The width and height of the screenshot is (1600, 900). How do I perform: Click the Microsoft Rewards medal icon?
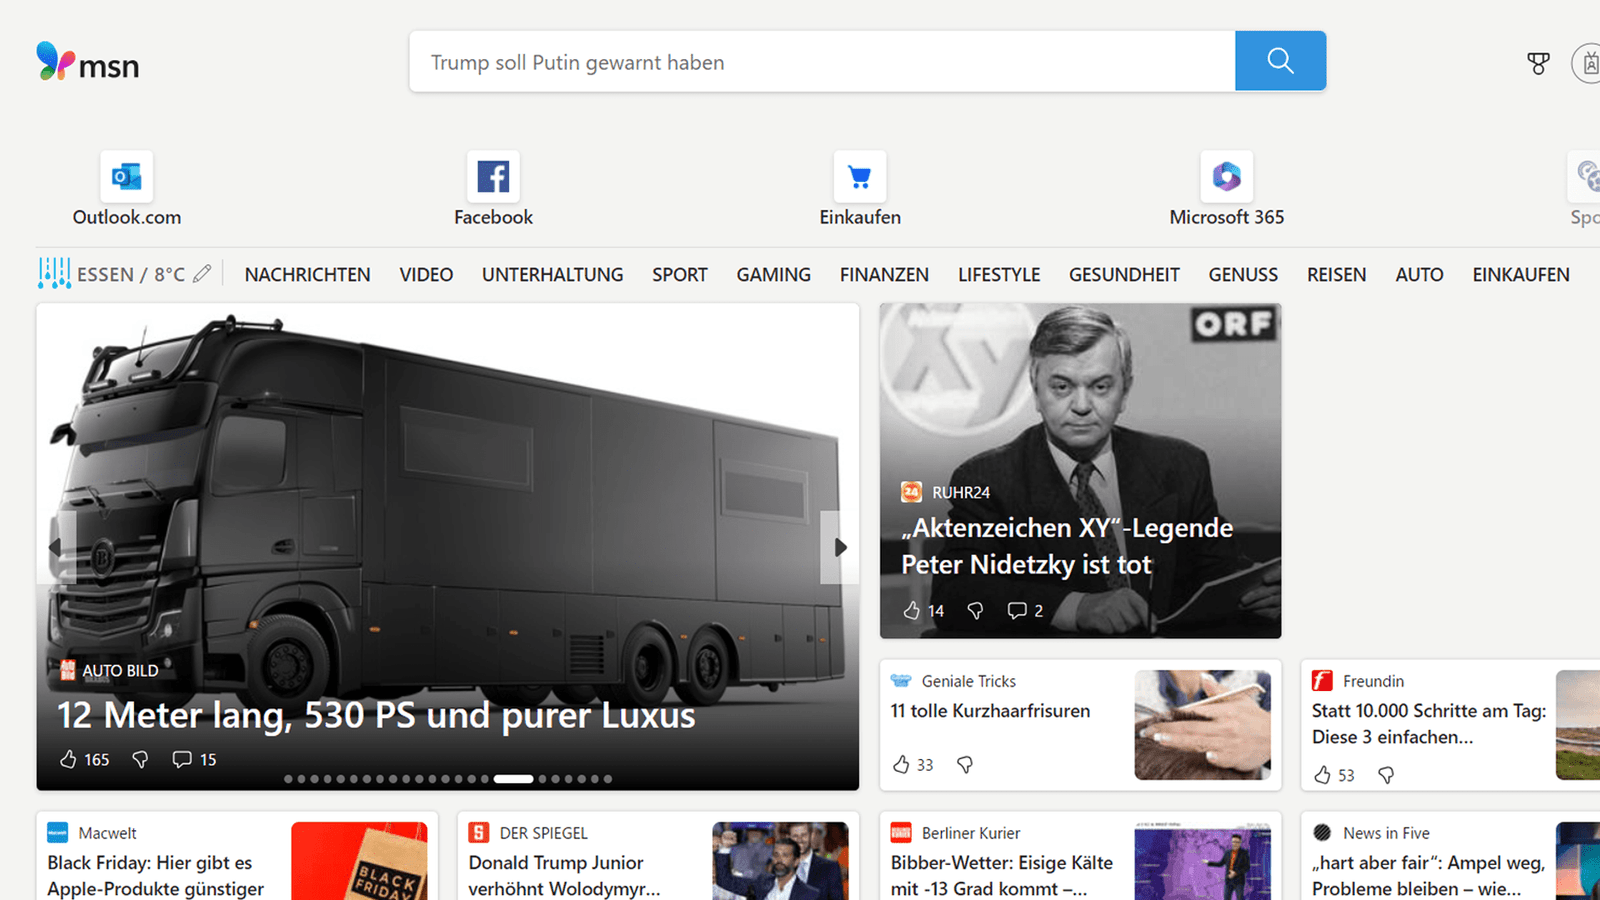[1537, 62]
